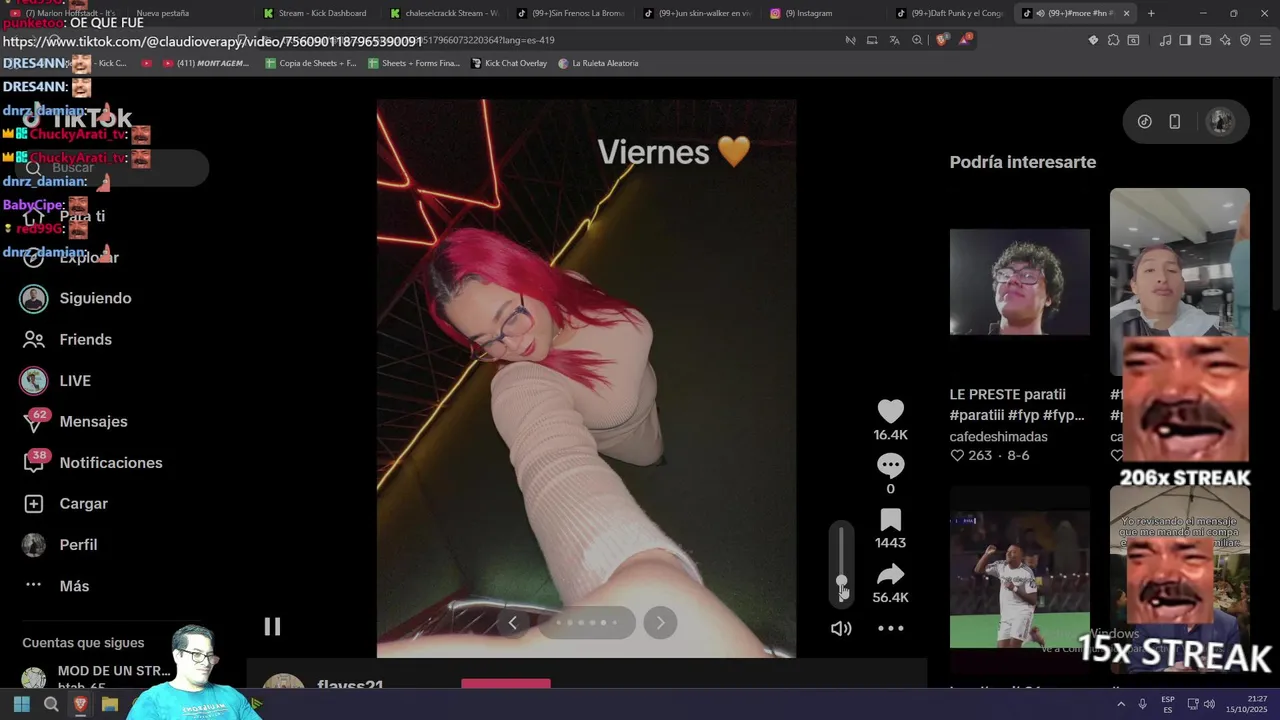
Task: Click the translate page icon
Action: [895, 40]
